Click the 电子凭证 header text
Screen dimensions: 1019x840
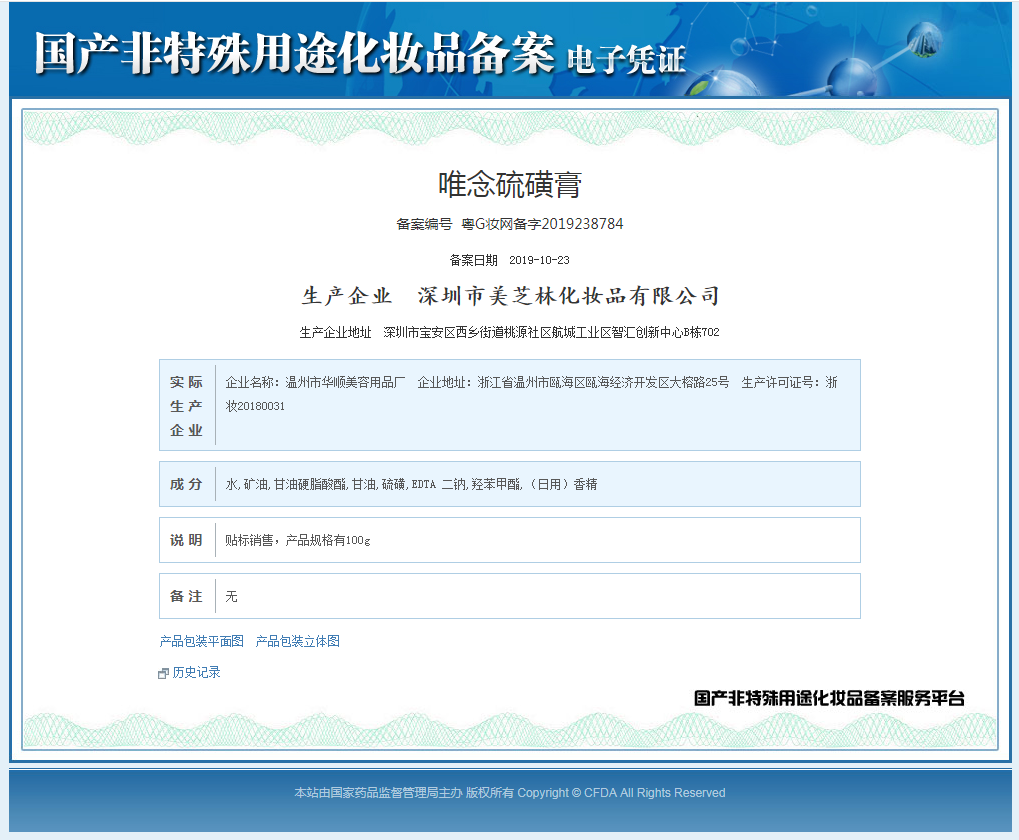pos(626,60)
